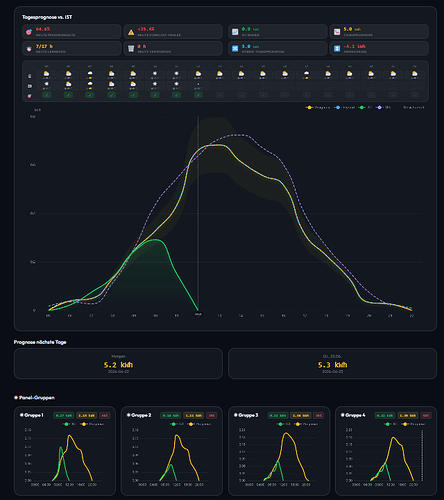Toggle Gruppe 3 green IST legend entry
The height and width of the screenshot is (500, 444).
pyautogui.click(x=283, y=424)
